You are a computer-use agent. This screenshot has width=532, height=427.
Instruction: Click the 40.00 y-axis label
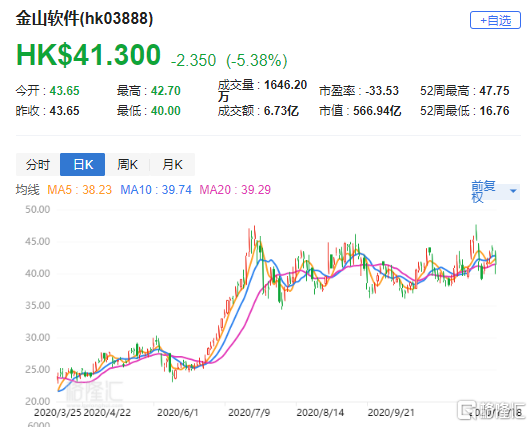(38, 273)
